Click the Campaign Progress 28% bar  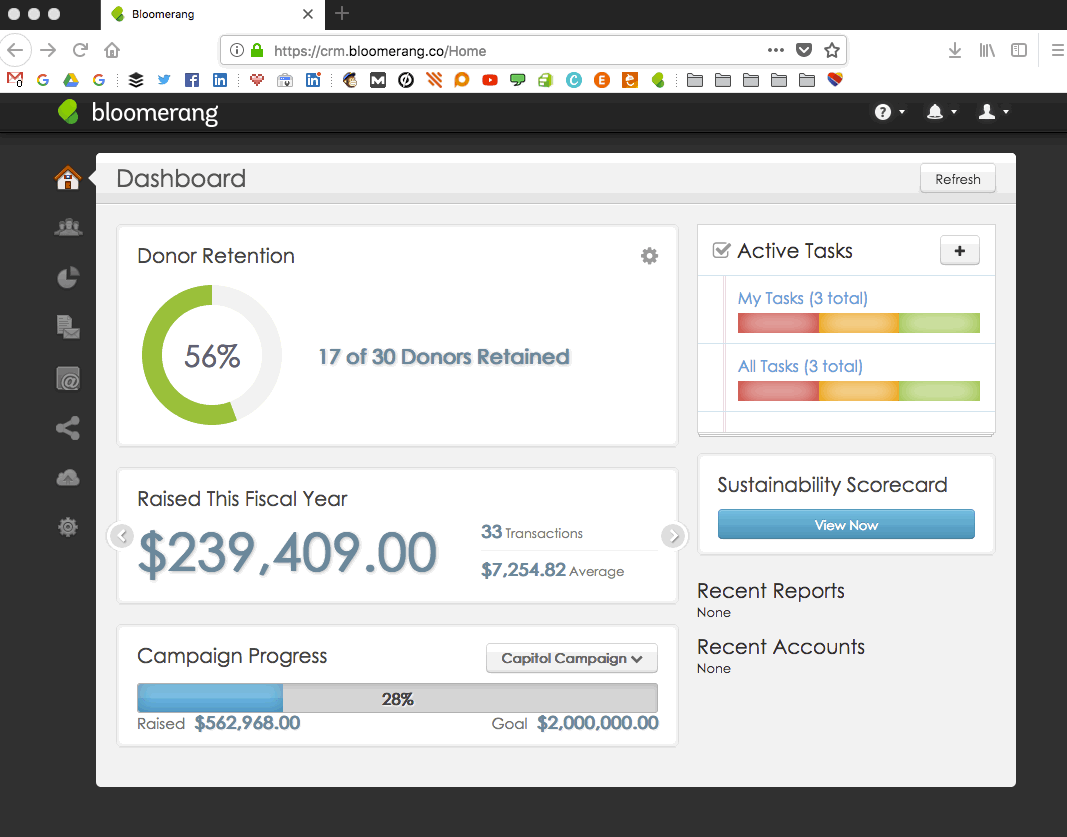coord(397,698)
